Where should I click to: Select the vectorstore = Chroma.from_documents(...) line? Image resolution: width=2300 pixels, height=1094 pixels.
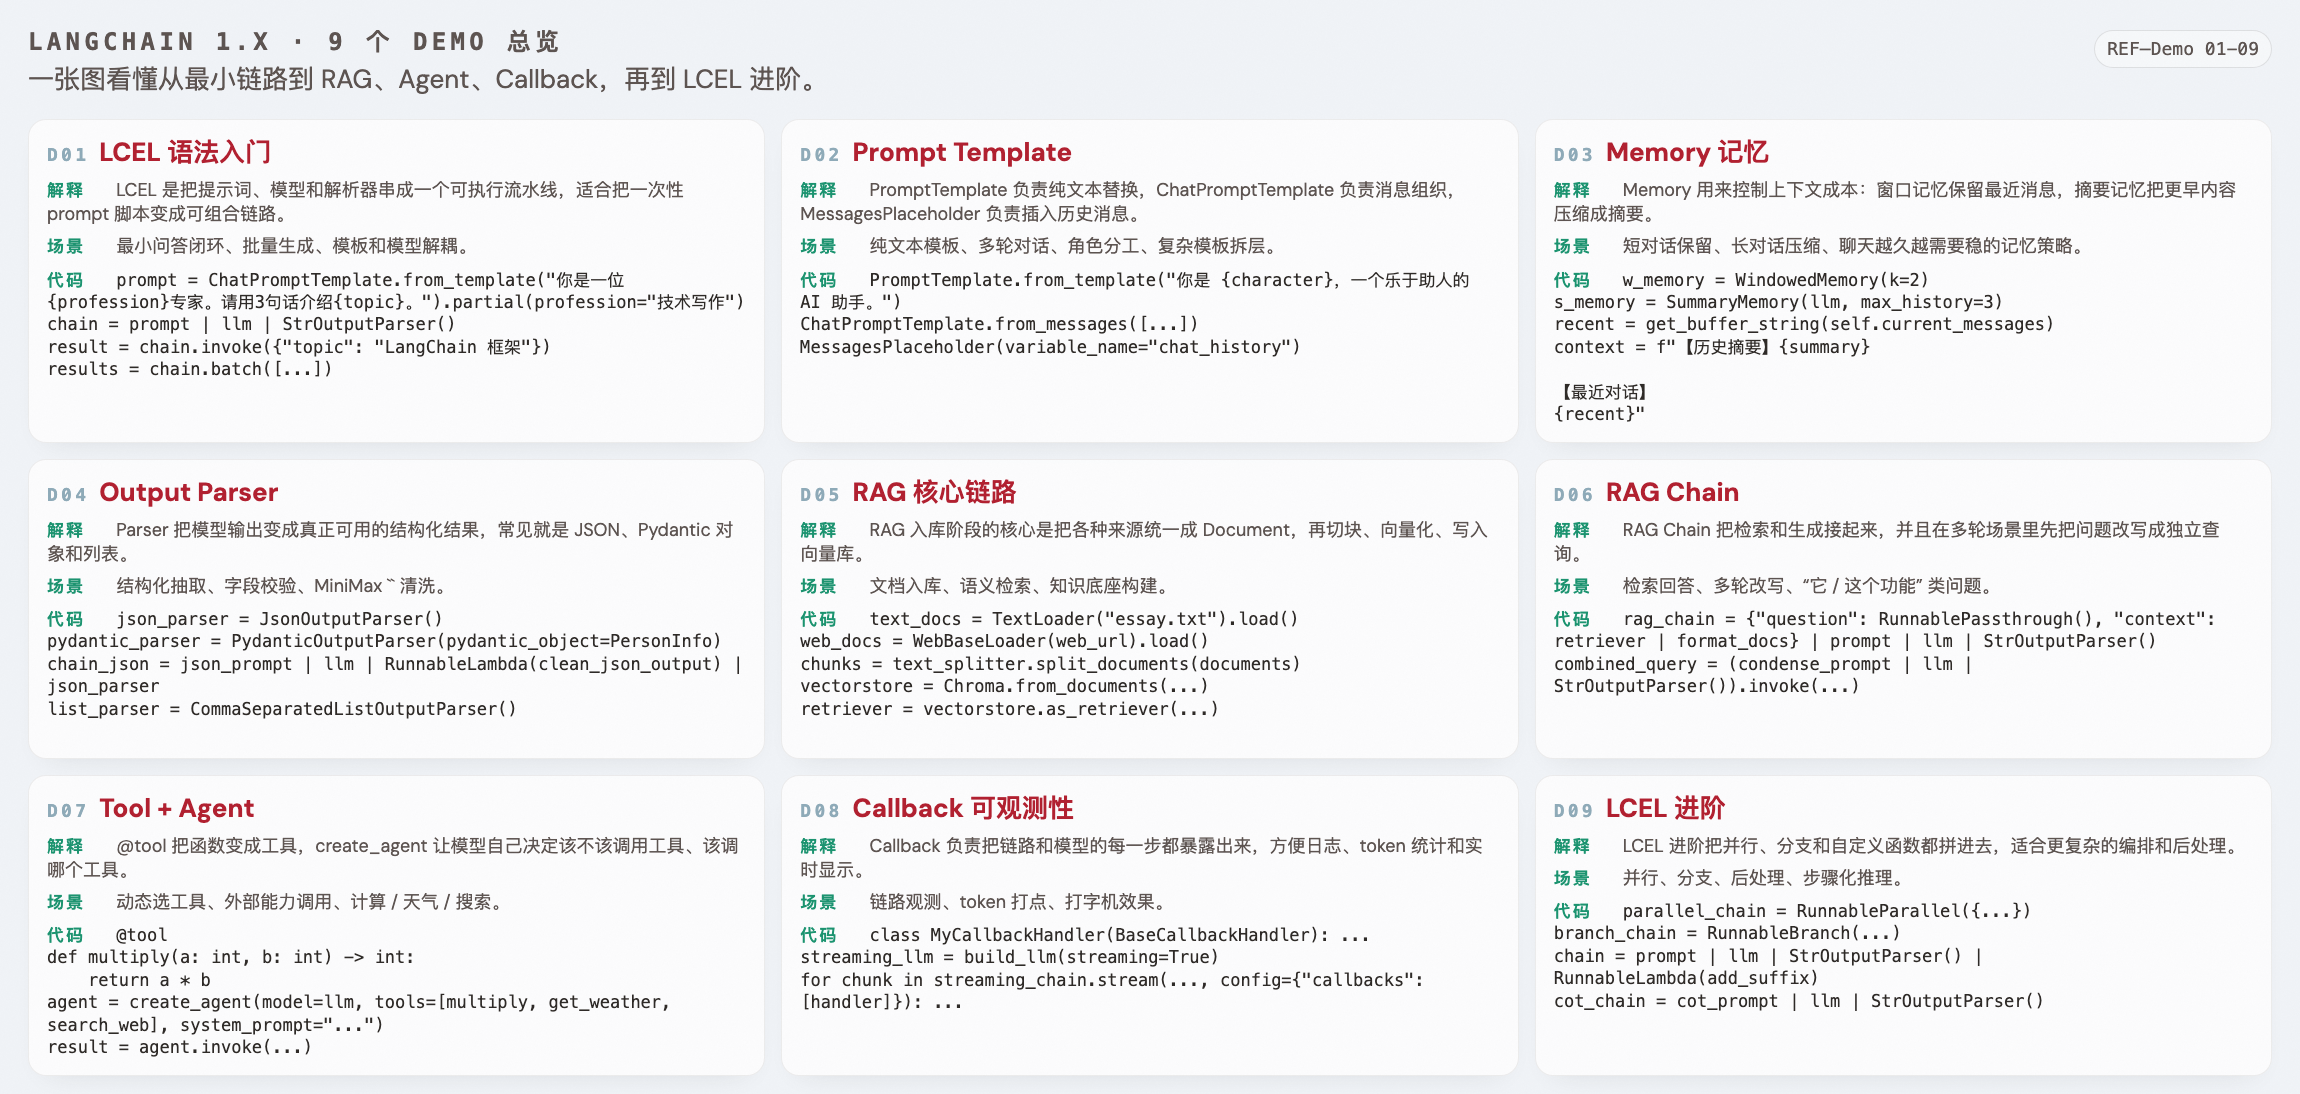coord(1004,686)
